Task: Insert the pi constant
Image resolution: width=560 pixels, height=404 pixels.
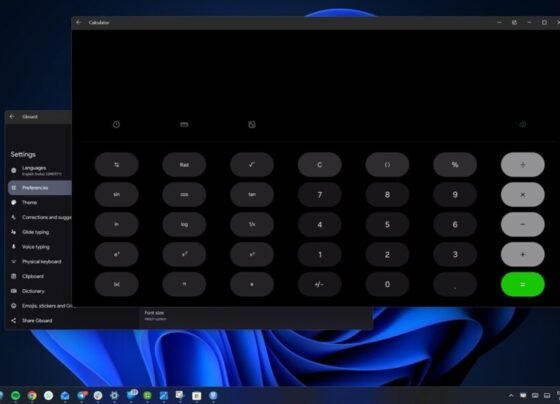Action: [x=184, y=284]
